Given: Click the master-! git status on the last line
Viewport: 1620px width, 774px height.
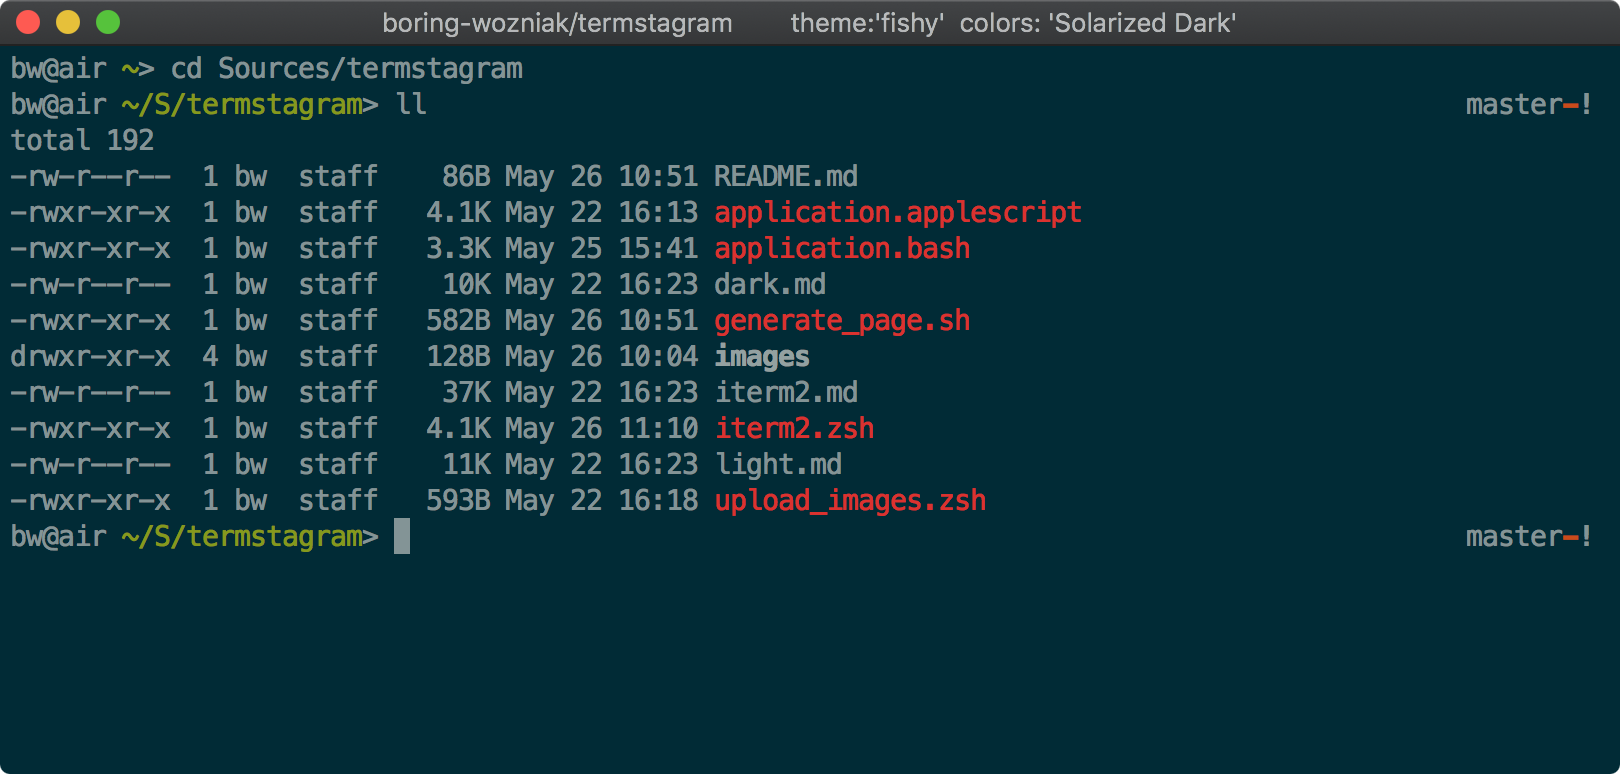Looking at the screenshot, I should [x=1528, y=537].
